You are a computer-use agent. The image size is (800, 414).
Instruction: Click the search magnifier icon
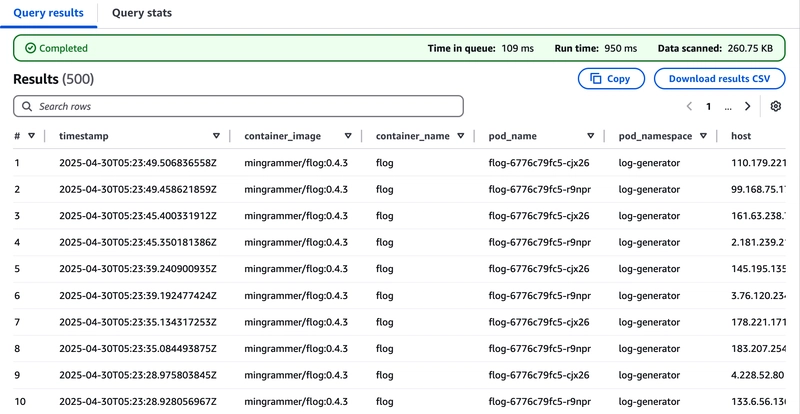click(27, 106)
